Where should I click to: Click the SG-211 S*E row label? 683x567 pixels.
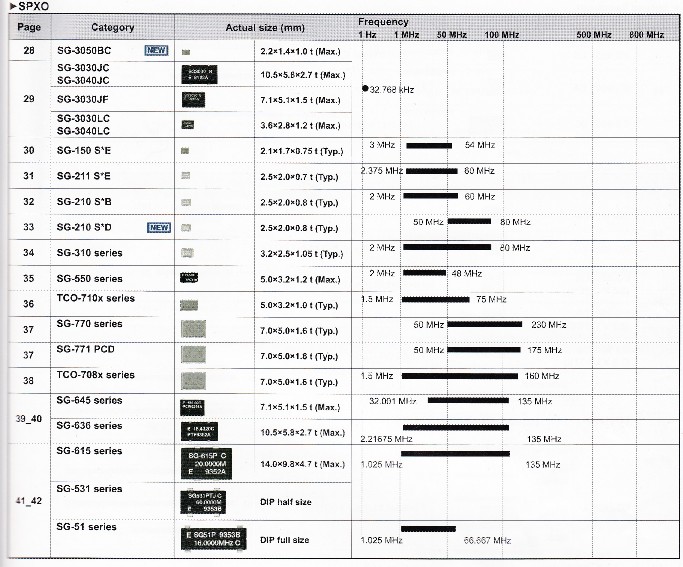(84, 176)
